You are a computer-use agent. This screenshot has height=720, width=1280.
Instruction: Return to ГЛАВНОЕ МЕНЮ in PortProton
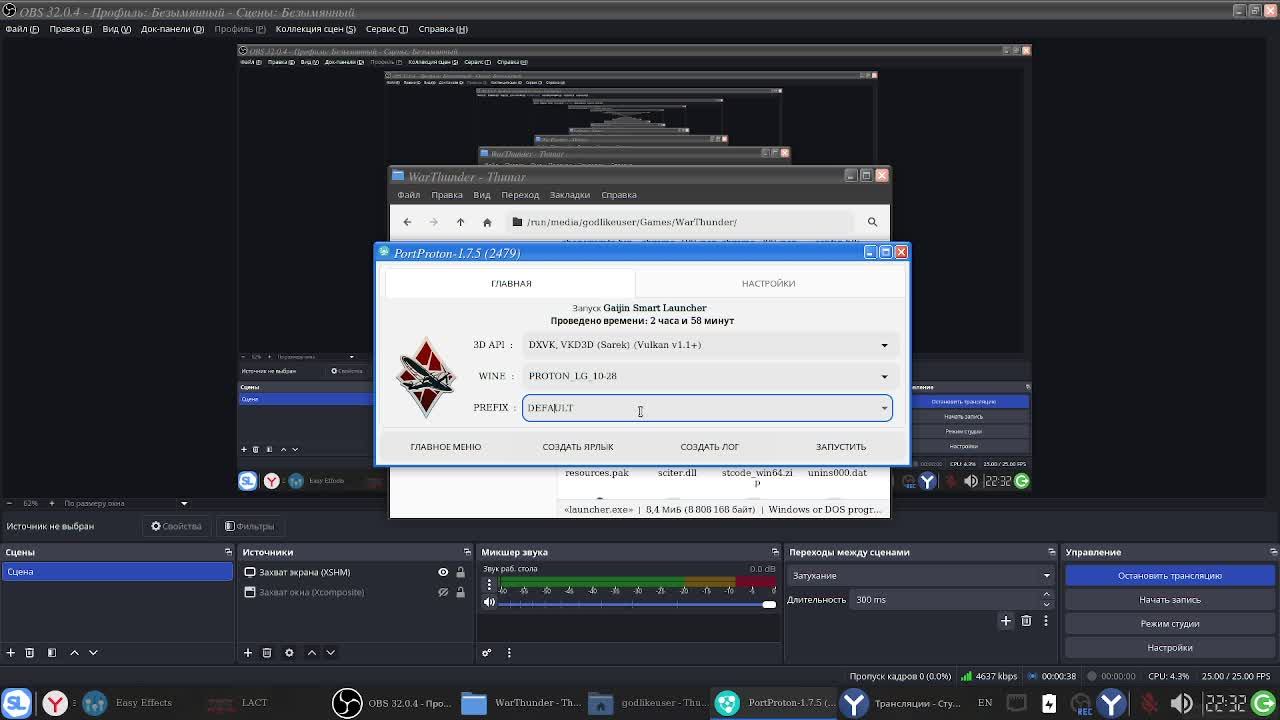click(445, 447)
